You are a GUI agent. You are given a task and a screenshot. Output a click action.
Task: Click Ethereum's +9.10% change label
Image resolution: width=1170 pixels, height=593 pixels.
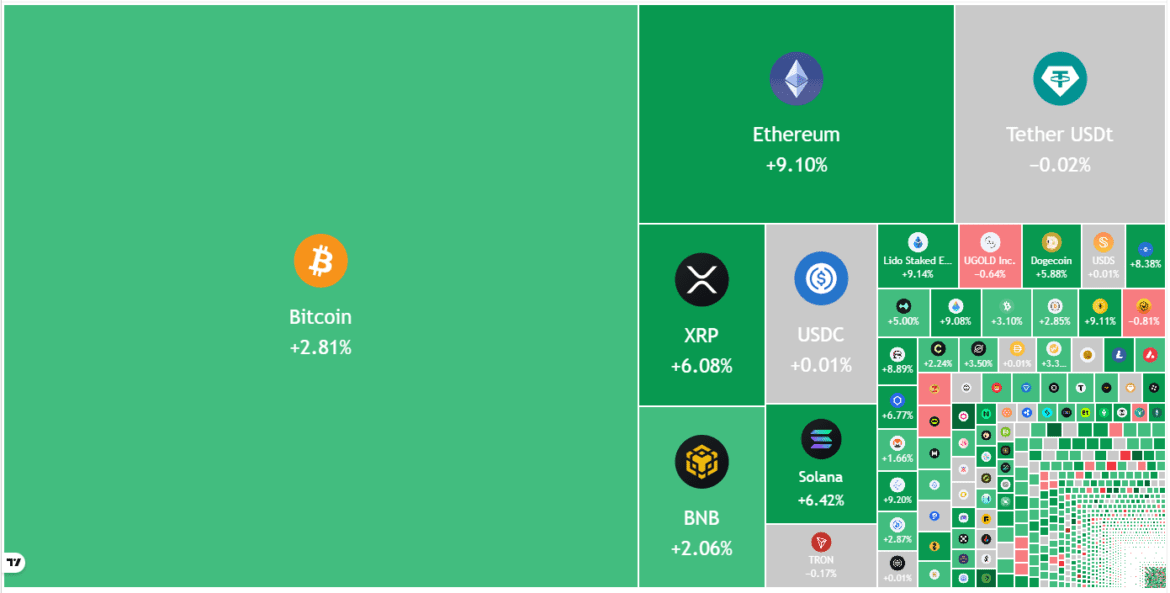point(796,165)
